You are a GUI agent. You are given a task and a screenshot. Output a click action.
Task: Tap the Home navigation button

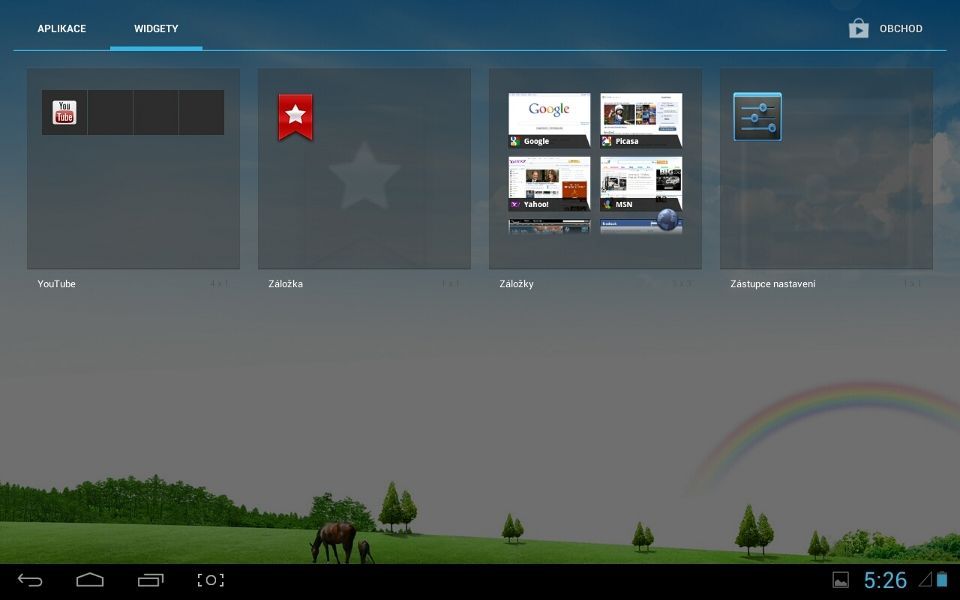click(90, 580)
